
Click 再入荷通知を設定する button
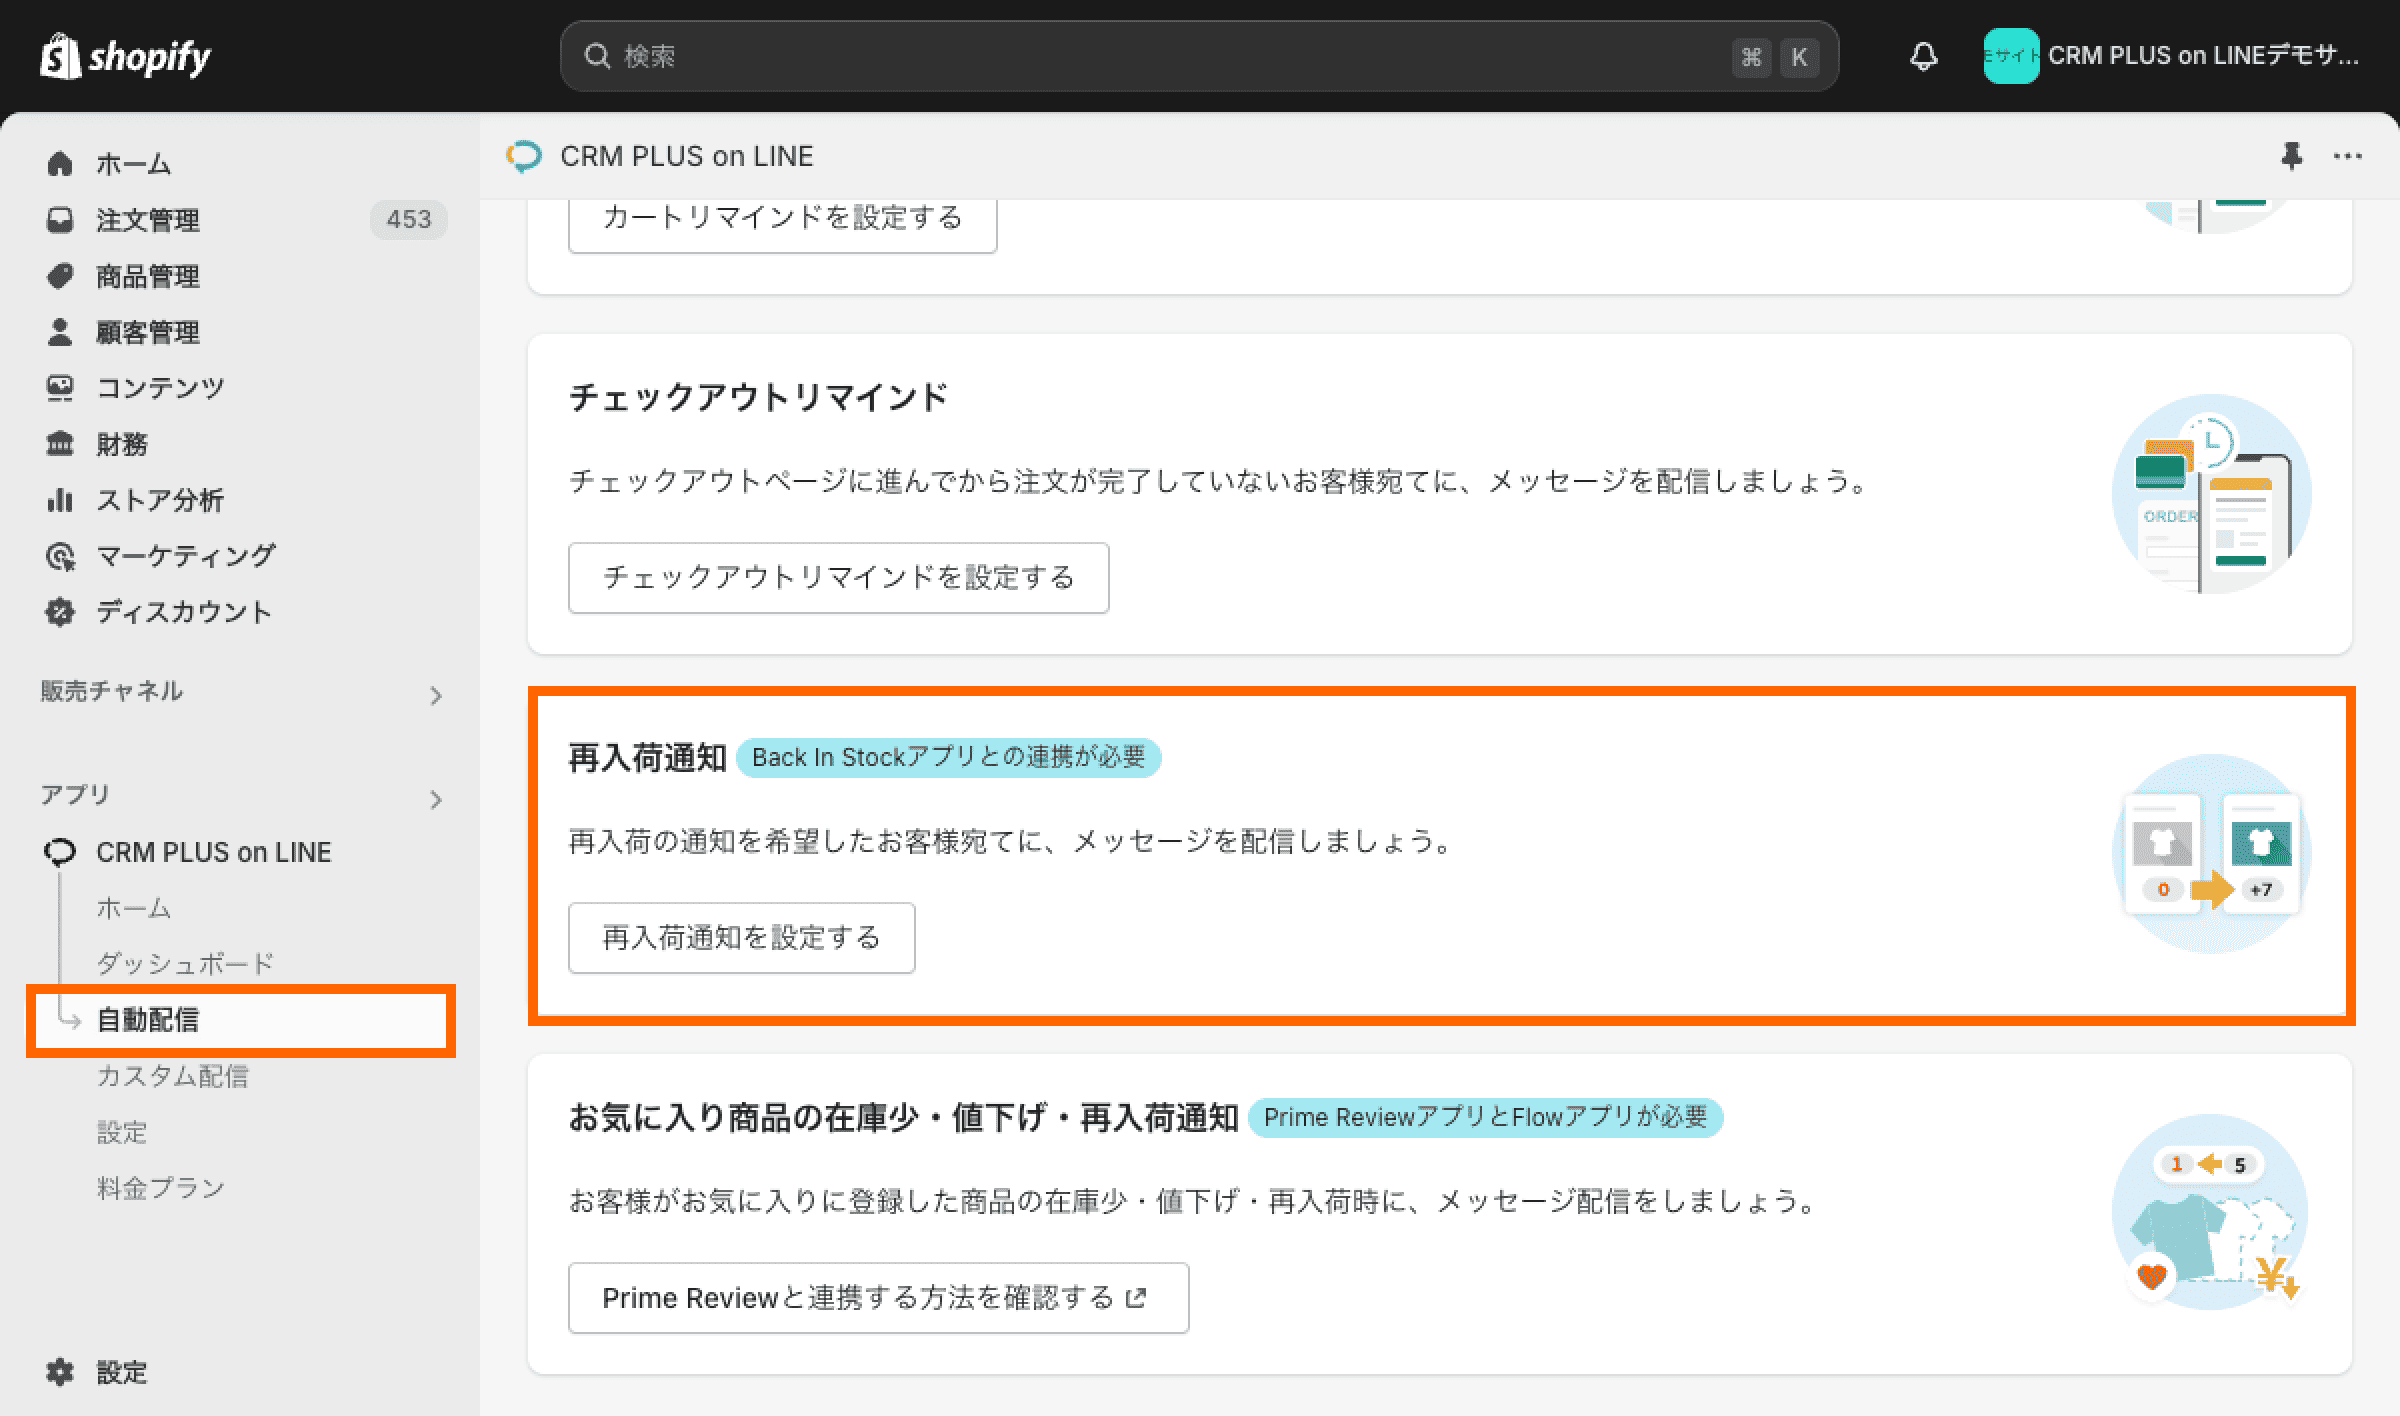click(741, 937)
